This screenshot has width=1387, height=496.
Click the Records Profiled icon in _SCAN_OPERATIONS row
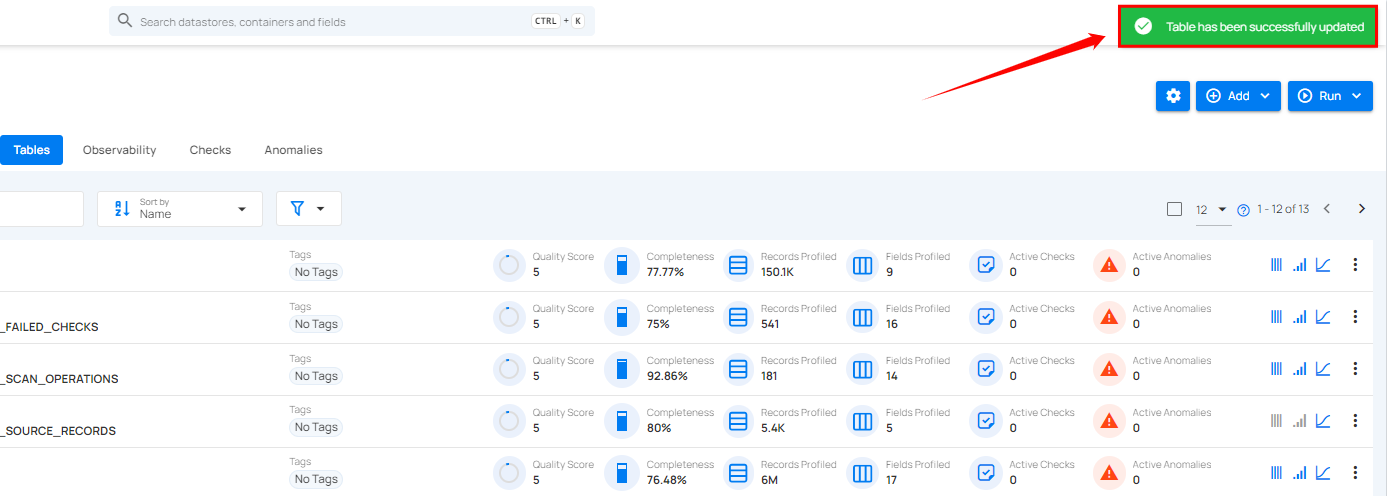[738, 369]
